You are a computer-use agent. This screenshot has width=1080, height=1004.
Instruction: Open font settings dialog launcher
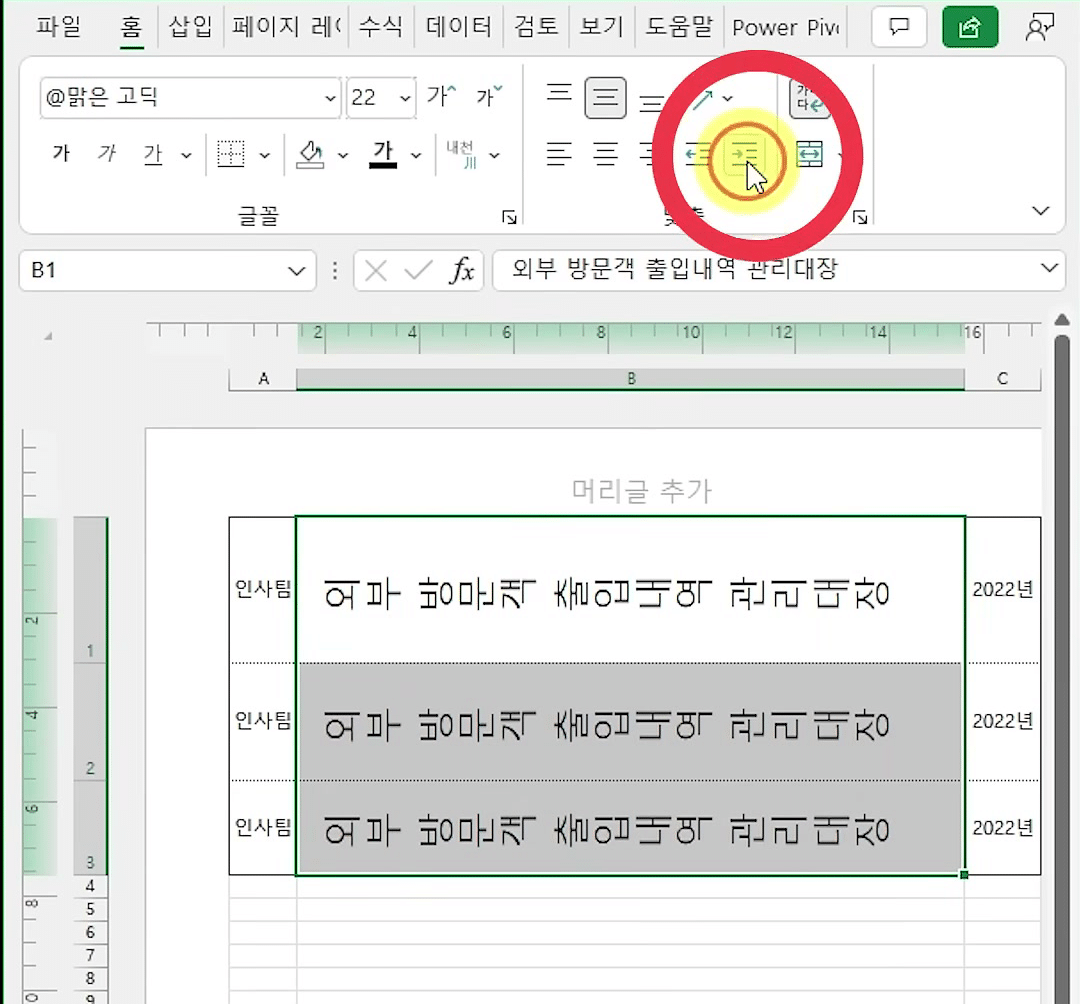click(509, 218)
